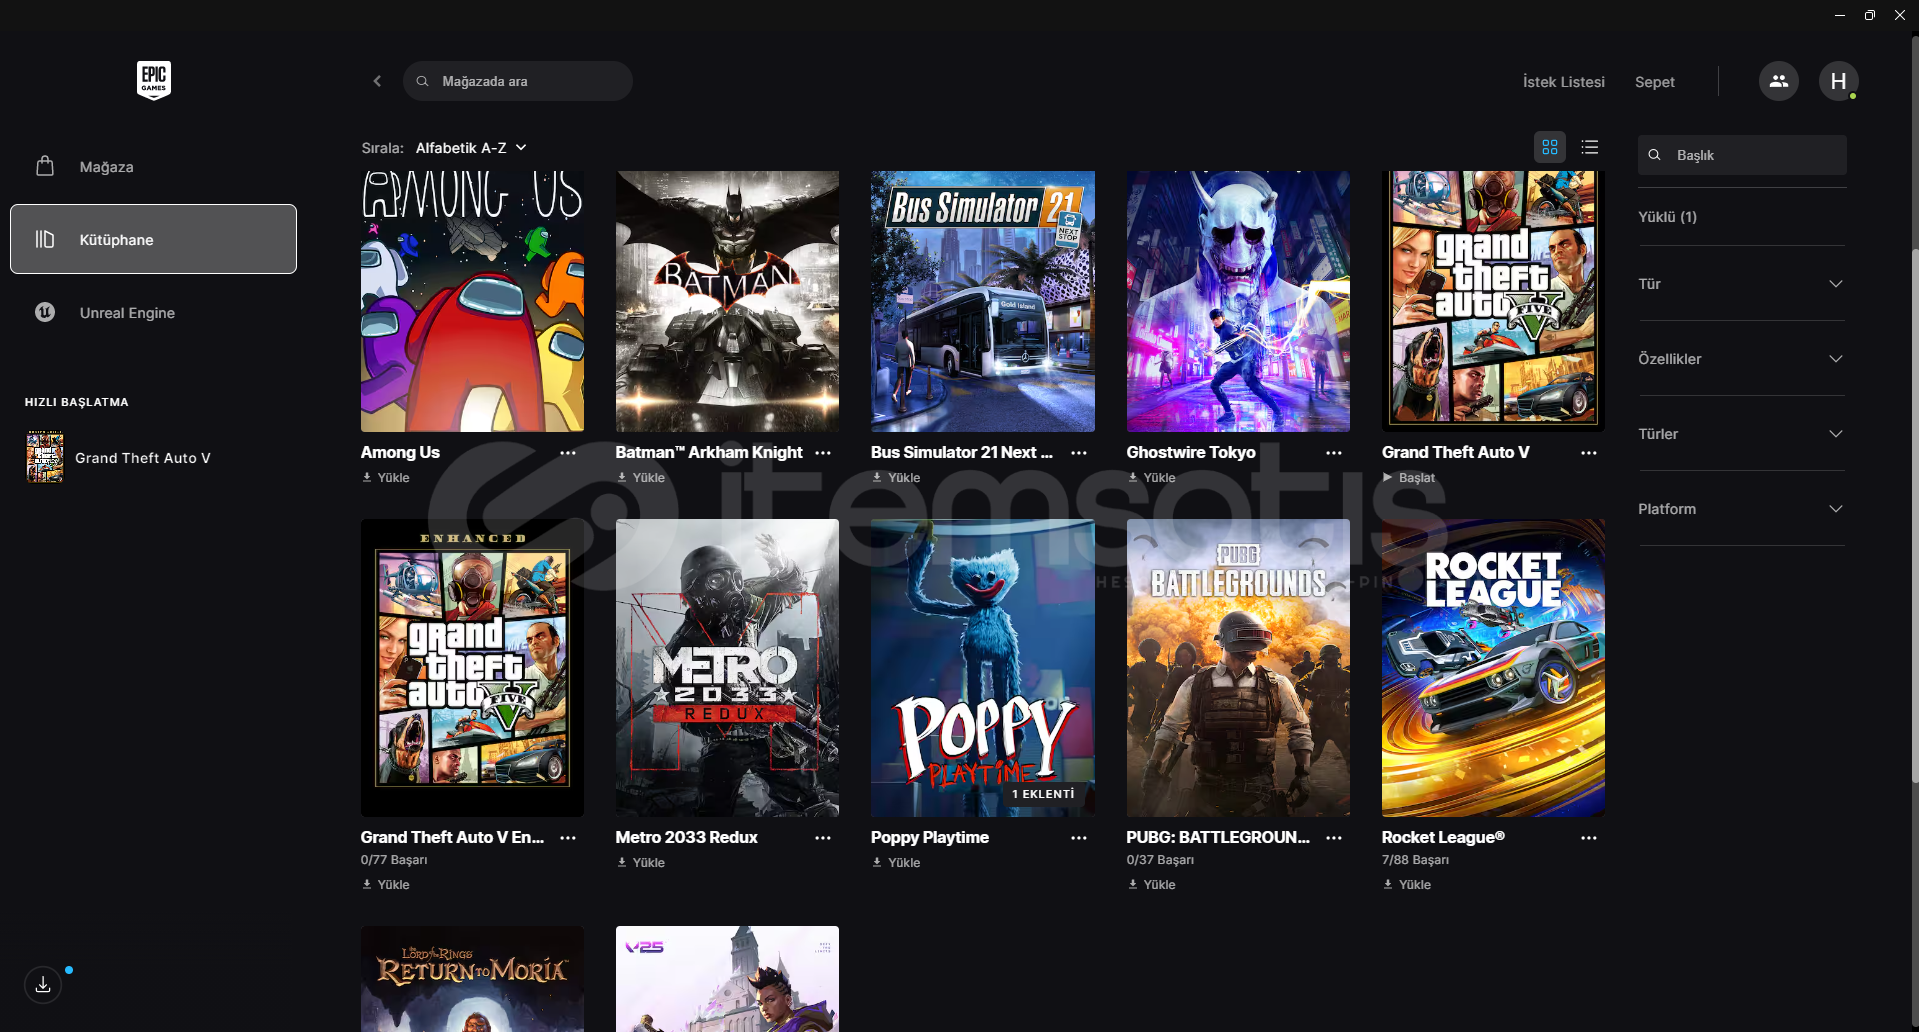Open the friends list icon
Screen dimensions: 1919x1032
pos(1778,81)
